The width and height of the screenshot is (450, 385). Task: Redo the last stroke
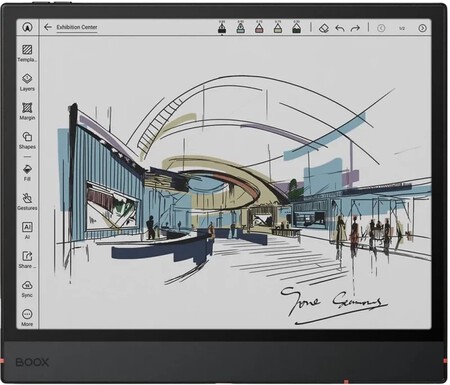(x=355, y=28)
